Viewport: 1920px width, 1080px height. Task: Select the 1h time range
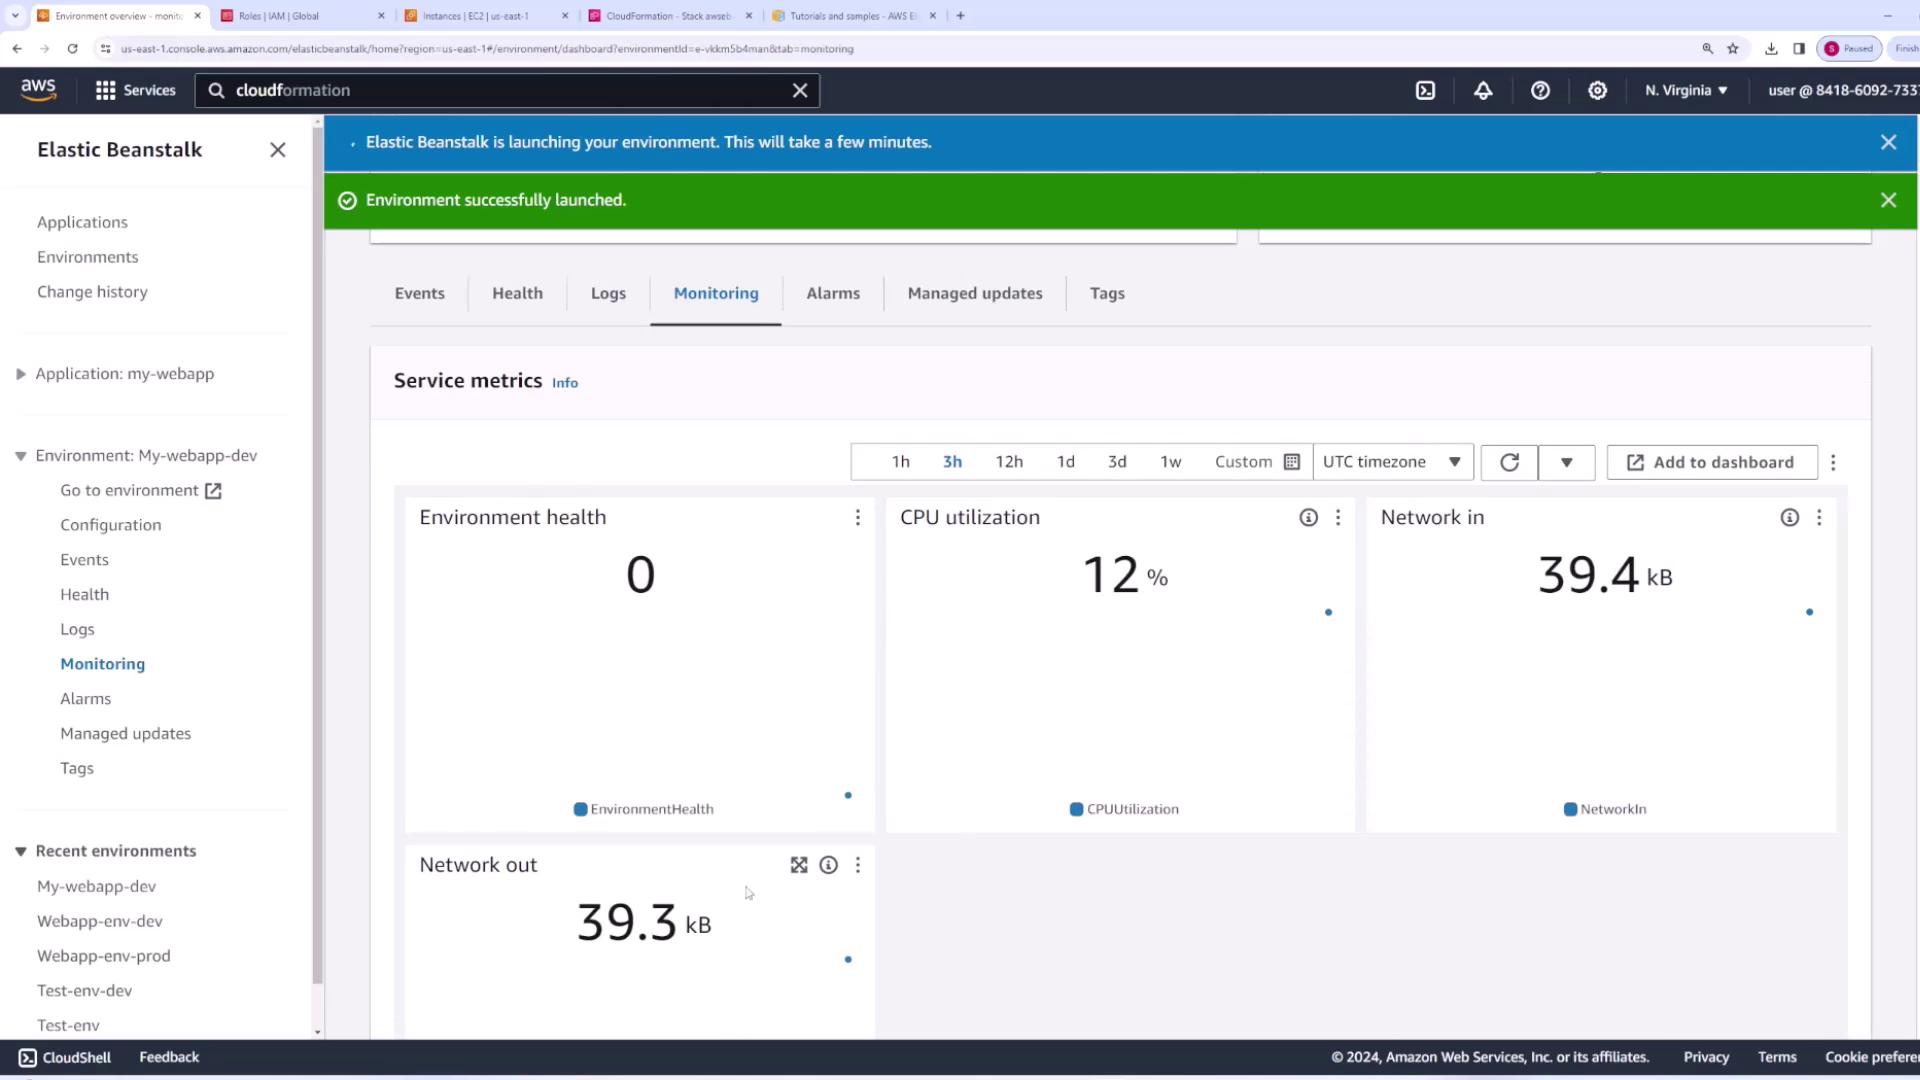pyautogui.click(x=900, y=462)
